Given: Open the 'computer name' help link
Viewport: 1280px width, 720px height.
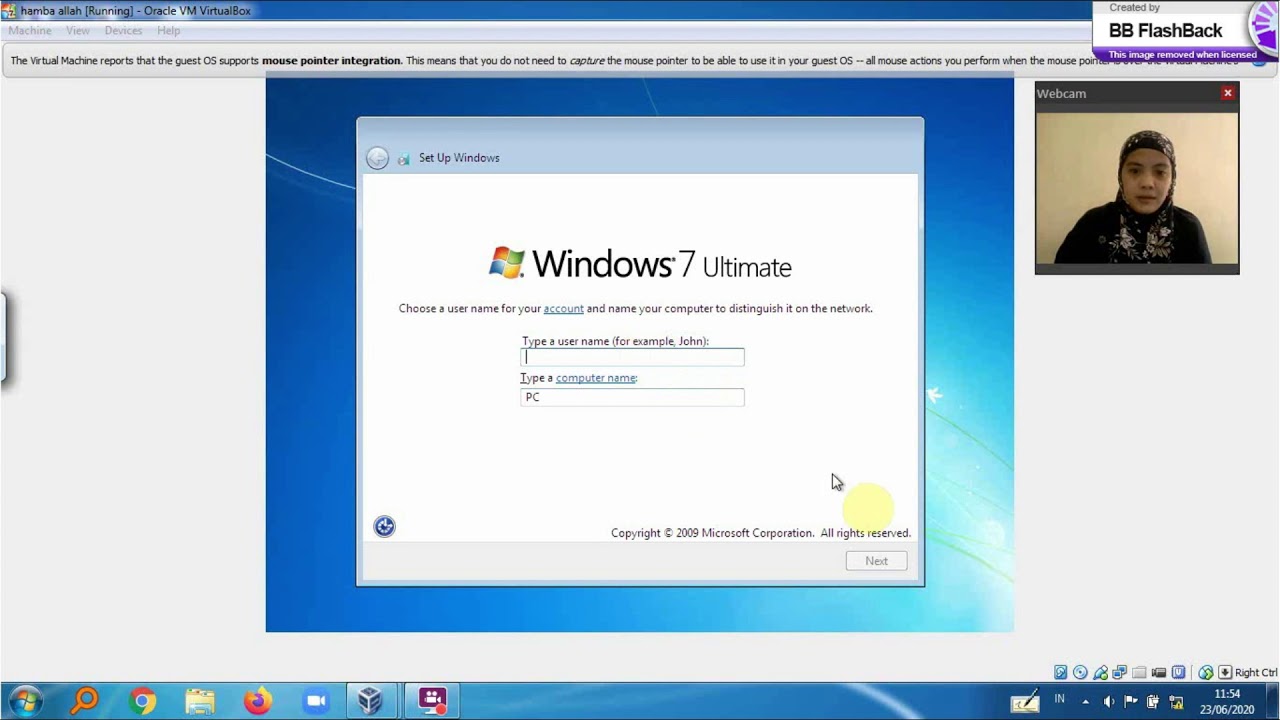Looking at the screenshot, I should 595,378.
